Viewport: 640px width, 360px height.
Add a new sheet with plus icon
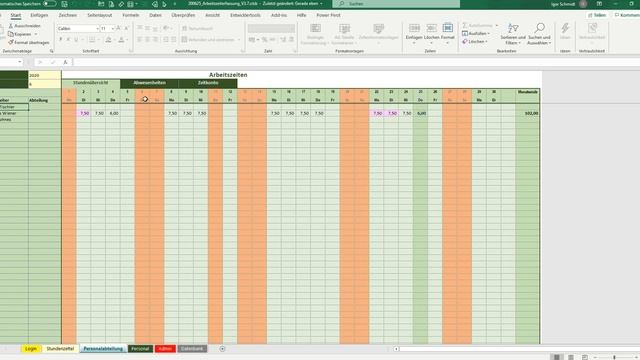pyautogui.click(x=222, y=349)
